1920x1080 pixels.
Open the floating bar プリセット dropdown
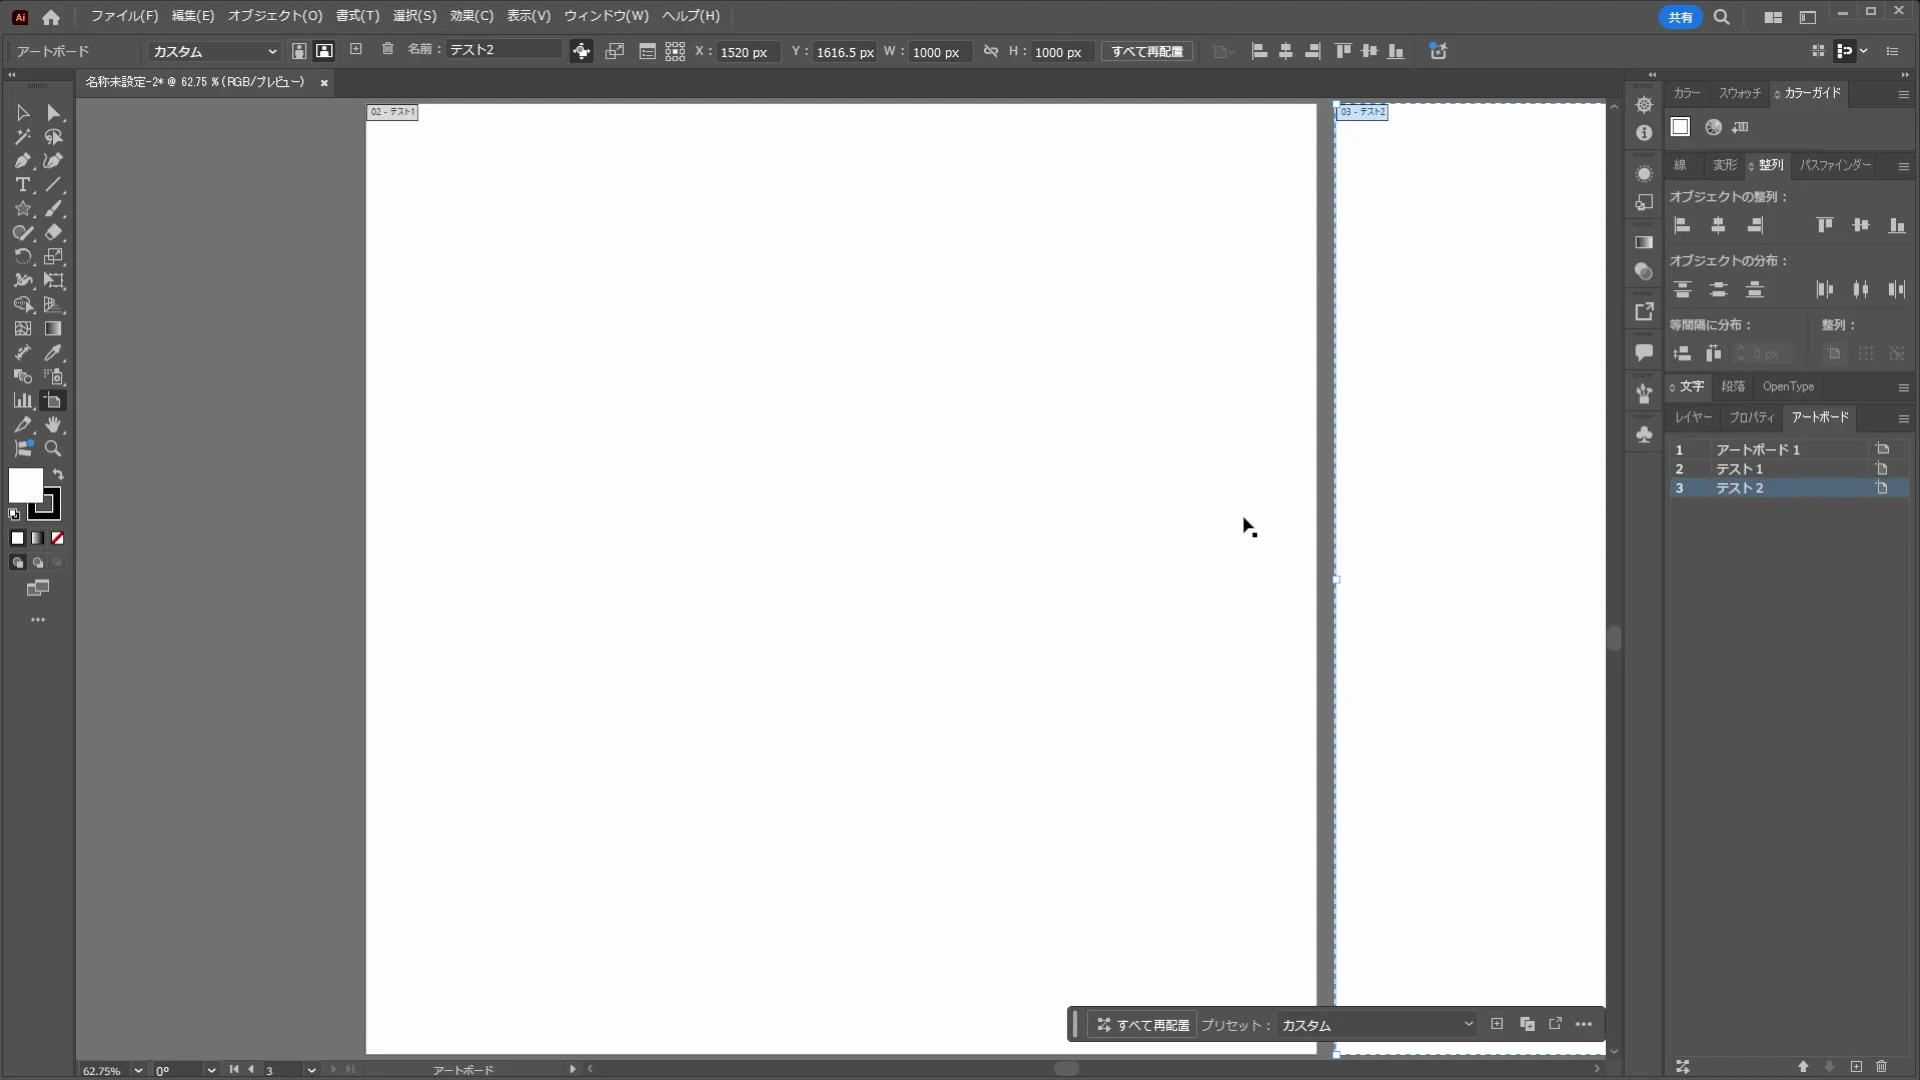tap(1377, 1025)
